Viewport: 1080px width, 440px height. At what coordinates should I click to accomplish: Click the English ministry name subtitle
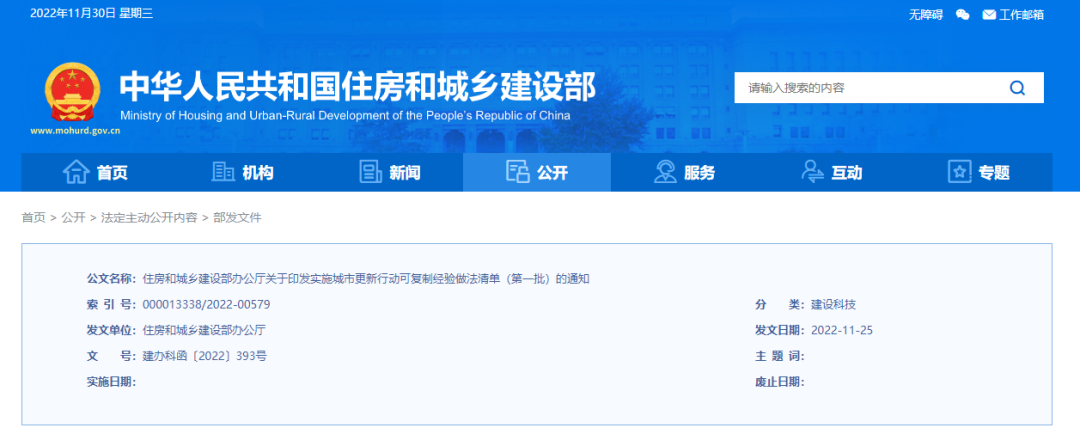[x=345, y=116]
